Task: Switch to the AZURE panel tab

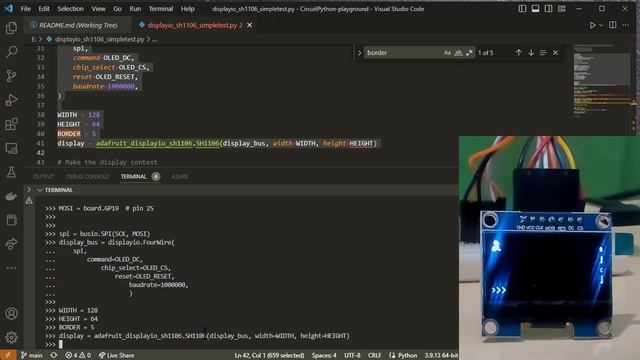Action: click(x=180, y=177)
